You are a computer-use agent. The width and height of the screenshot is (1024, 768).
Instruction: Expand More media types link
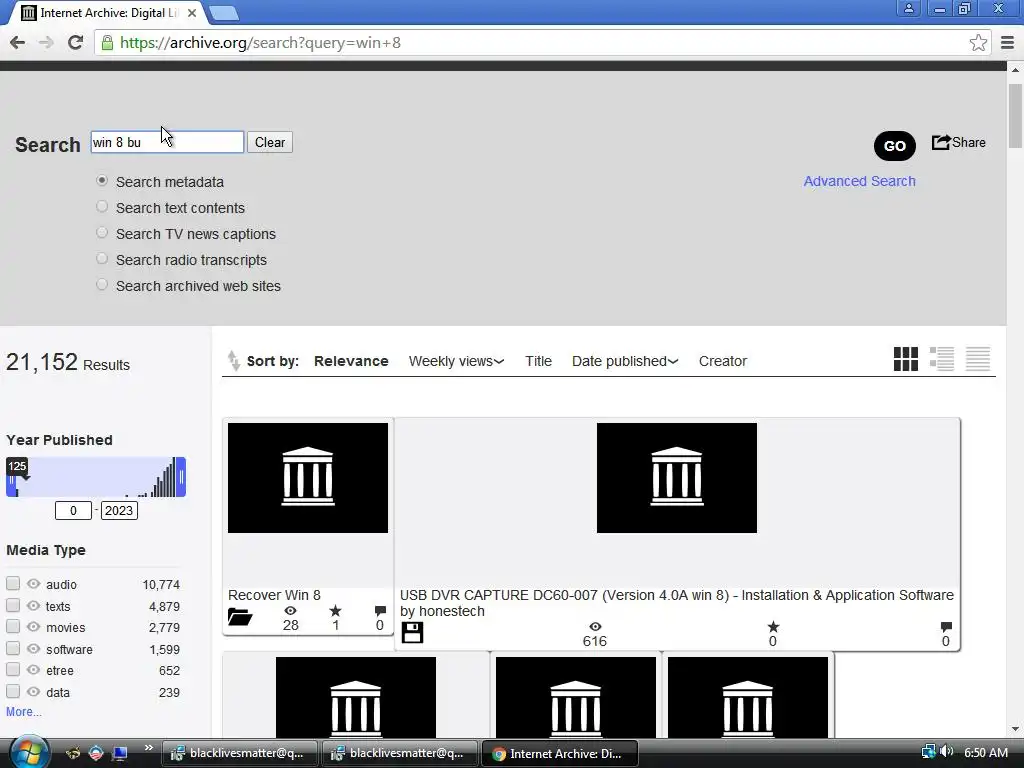[x=24, y=712]
